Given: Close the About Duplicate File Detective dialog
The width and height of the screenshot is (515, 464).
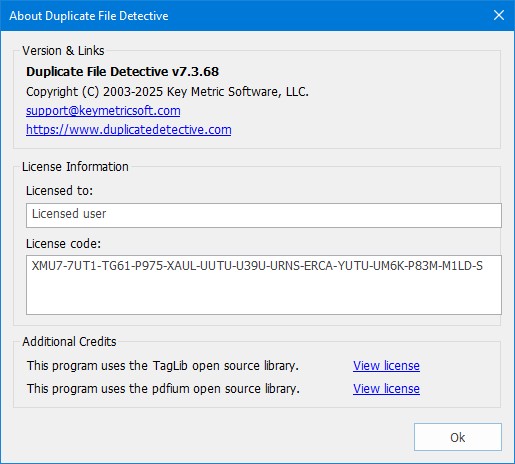Looking at the screenshot, I should pyautogui.click(x=499, y=15).
